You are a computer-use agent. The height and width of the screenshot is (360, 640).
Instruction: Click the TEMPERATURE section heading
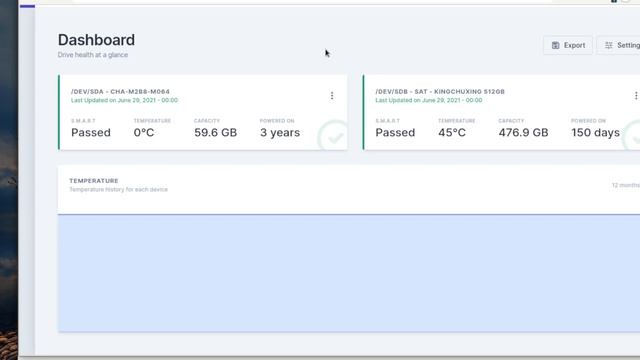pyautogui.click(x=94, y=180)
